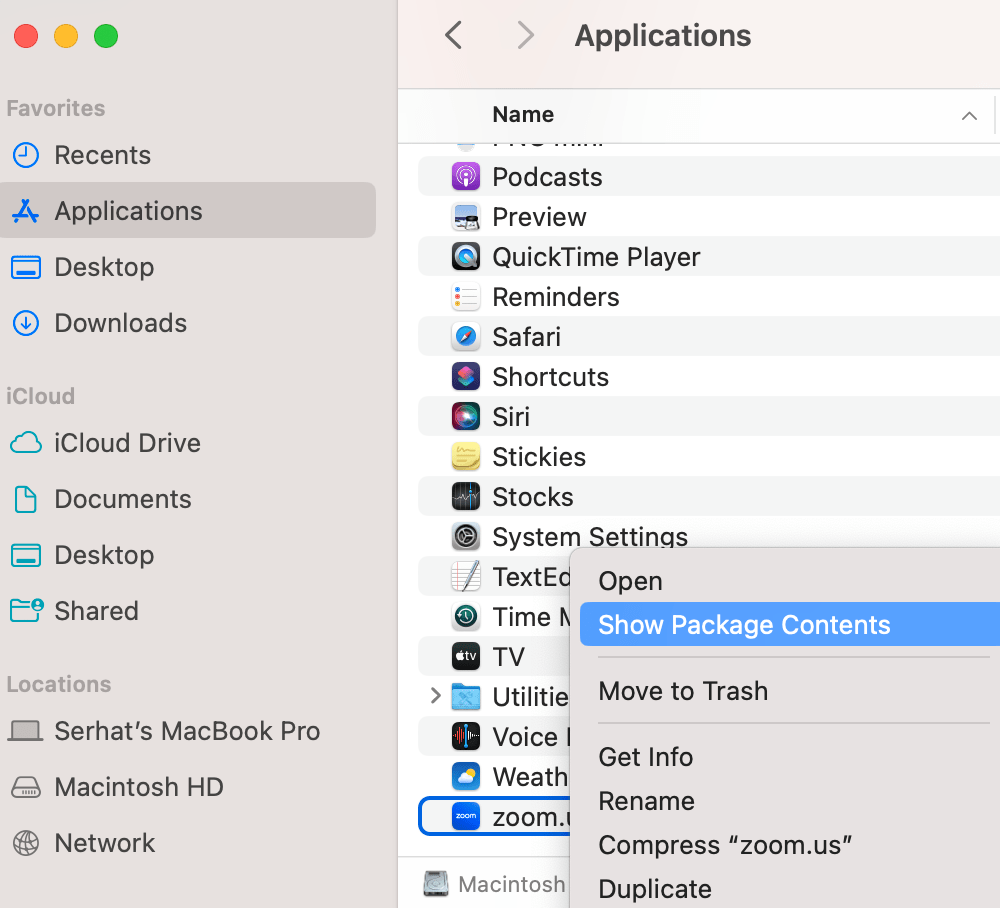This screenshot has height=908, width=1000.
Task: Click the Macintosh disk icon in path bar
Action: pos(436,884)
